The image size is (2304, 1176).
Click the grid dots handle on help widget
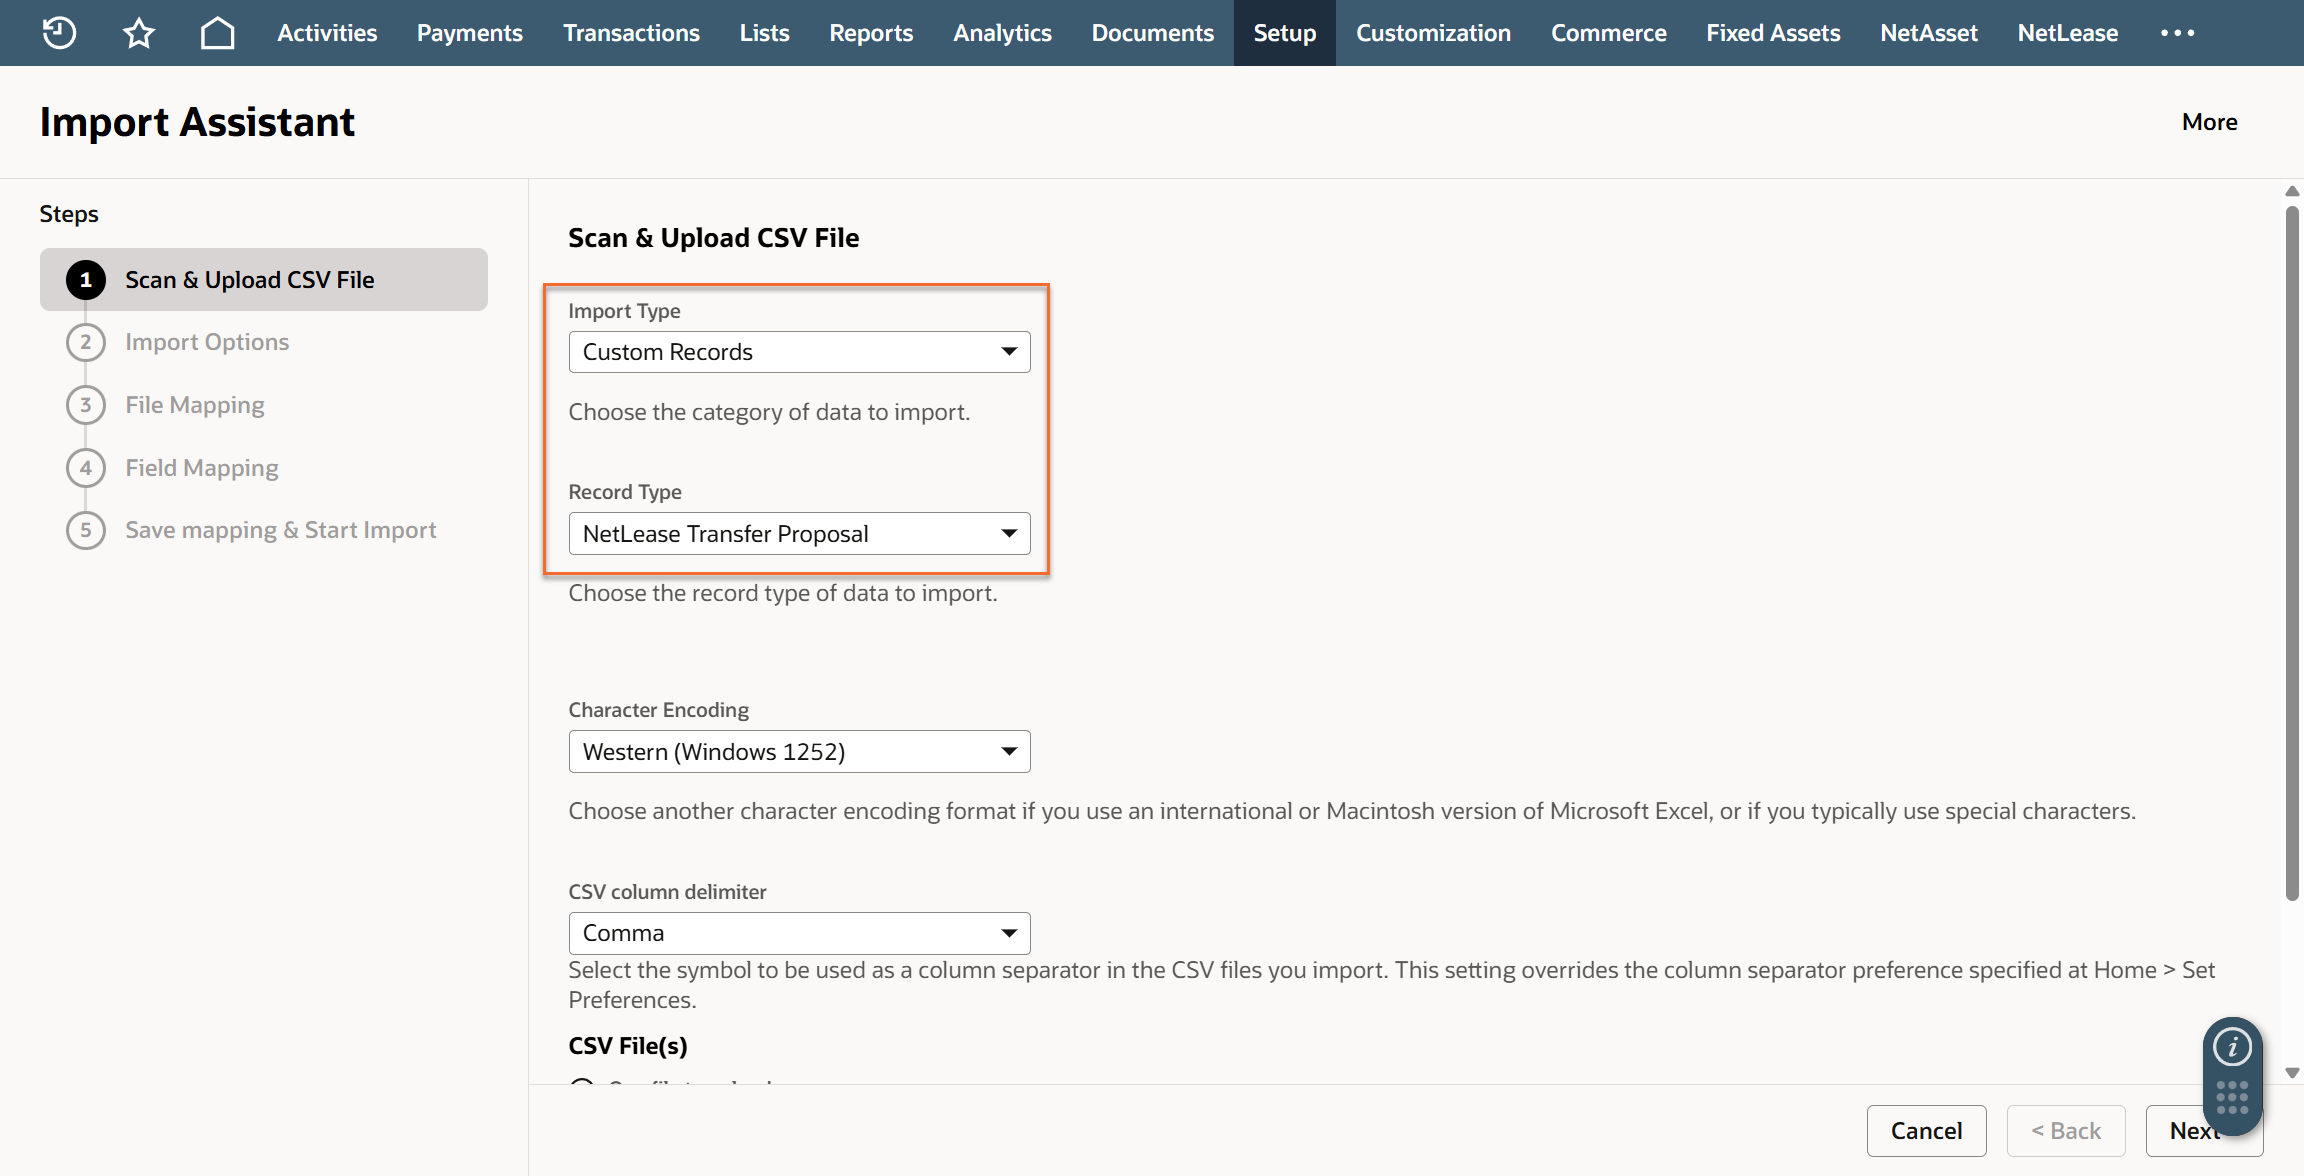pyautogui.click(x=2232, y=1097)
